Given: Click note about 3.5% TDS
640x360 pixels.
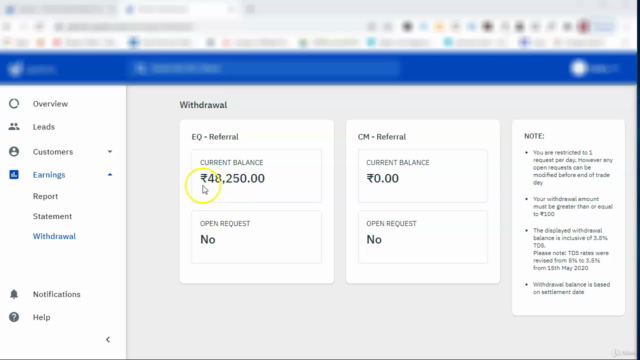Looking at the screenshot, I should click(x=571, y=249).
